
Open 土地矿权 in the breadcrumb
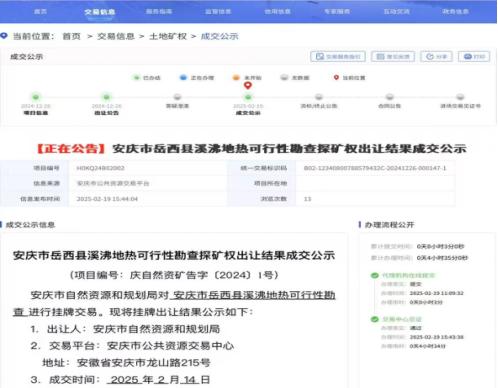tap(168, 36)
